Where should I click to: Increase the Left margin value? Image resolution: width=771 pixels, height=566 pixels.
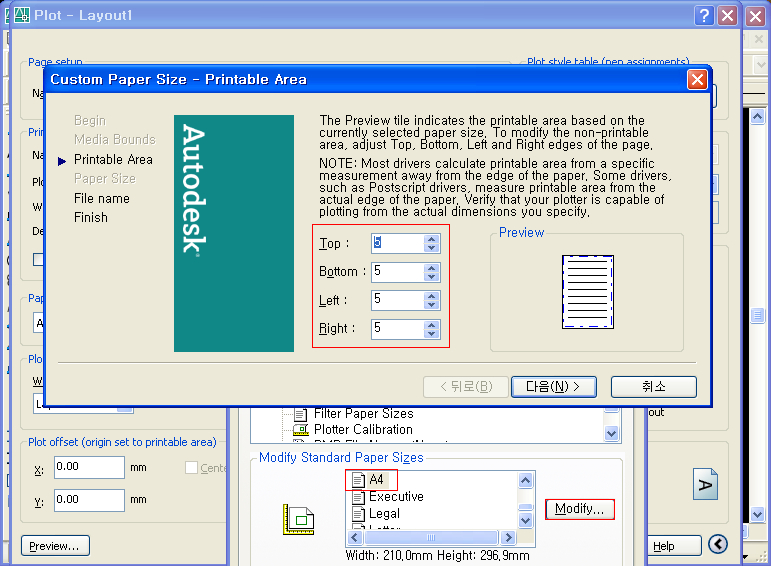point(432,296)
